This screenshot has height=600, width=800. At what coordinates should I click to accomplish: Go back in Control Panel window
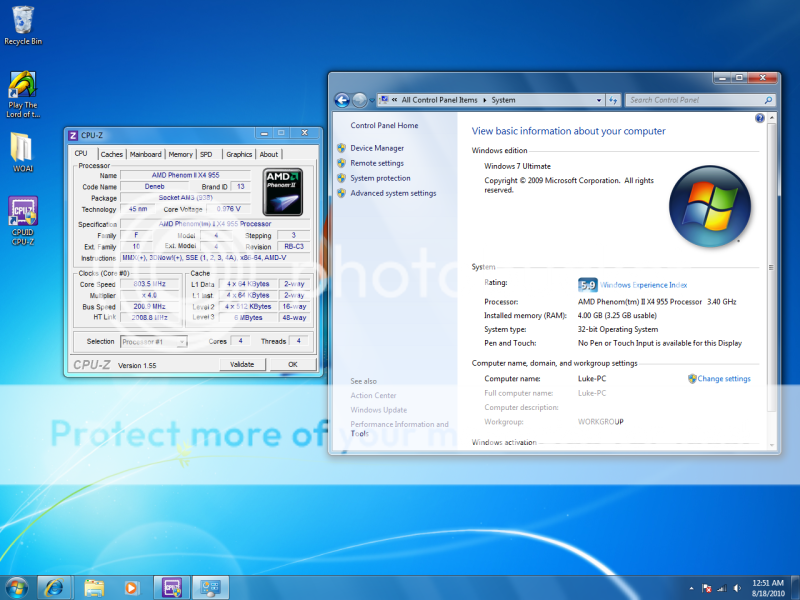click(342, 100)
